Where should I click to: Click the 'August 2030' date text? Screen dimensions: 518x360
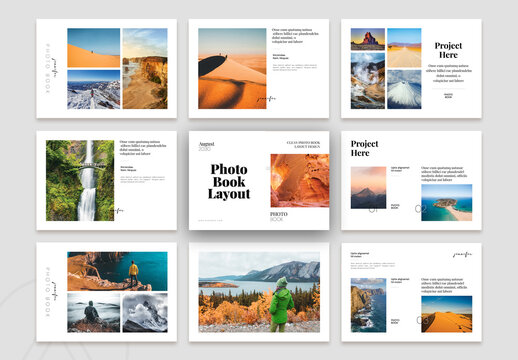[x=206, y=146]
